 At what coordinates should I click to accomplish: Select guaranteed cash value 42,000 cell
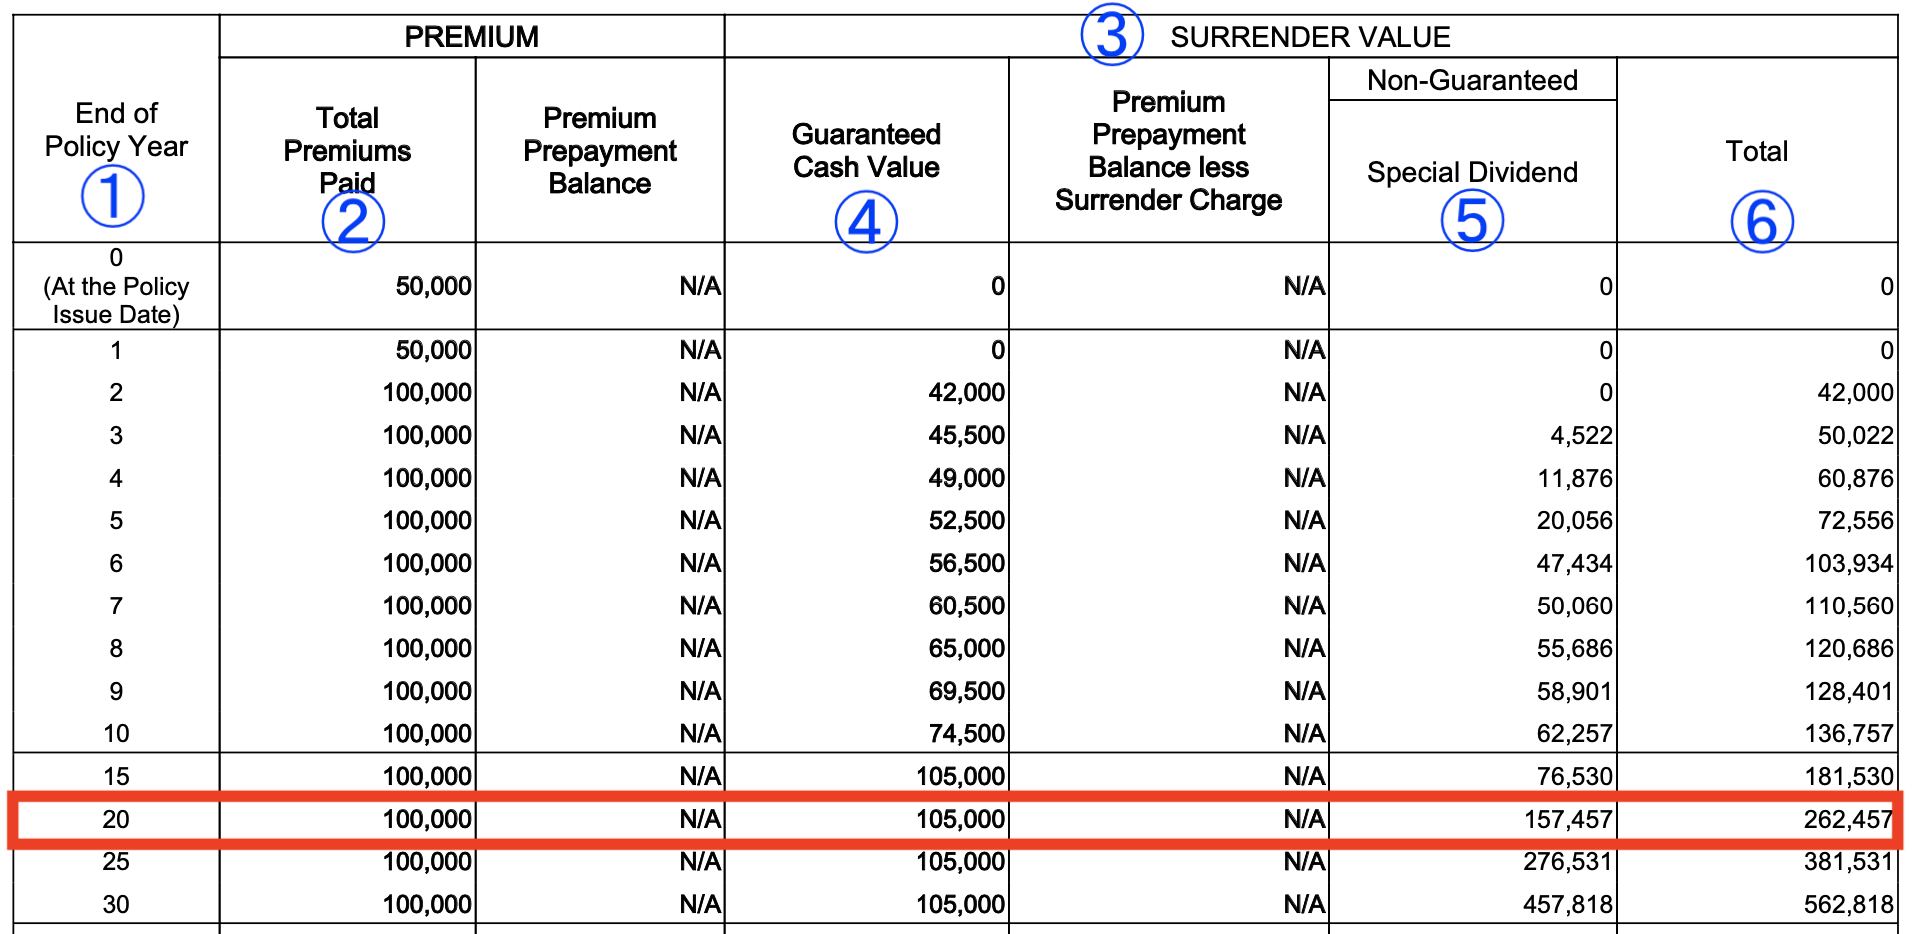click(x=966, y=392)
